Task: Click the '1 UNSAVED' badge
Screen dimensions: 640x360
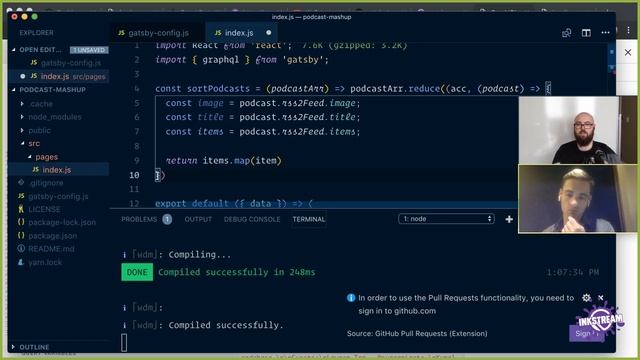Action: 89,50
